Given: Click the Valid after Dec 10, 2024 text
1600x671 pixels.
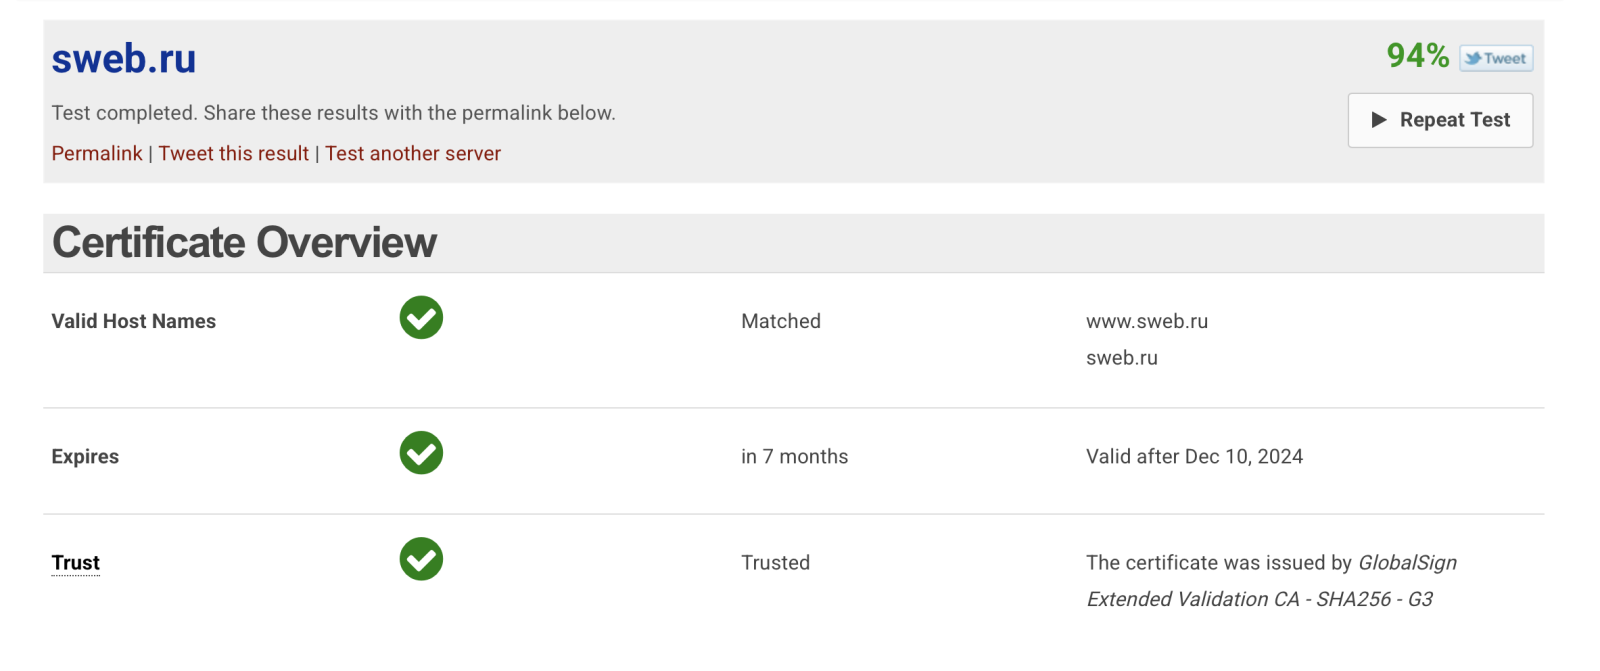Looking at the screenshot, I should (1194, 457).
